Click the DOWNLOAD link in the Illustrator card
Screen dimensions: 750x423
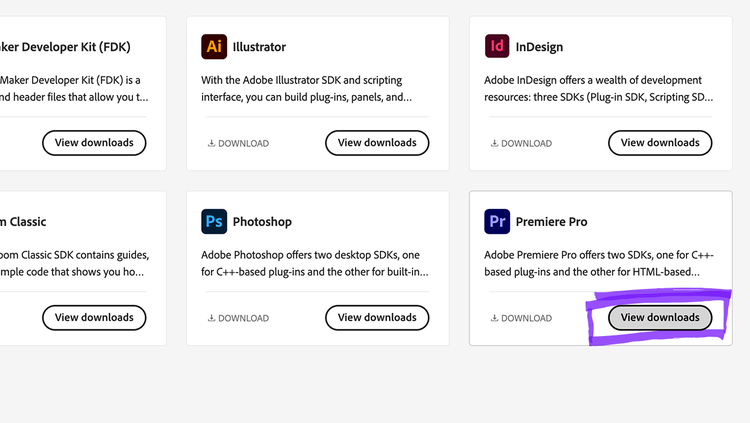238,143
